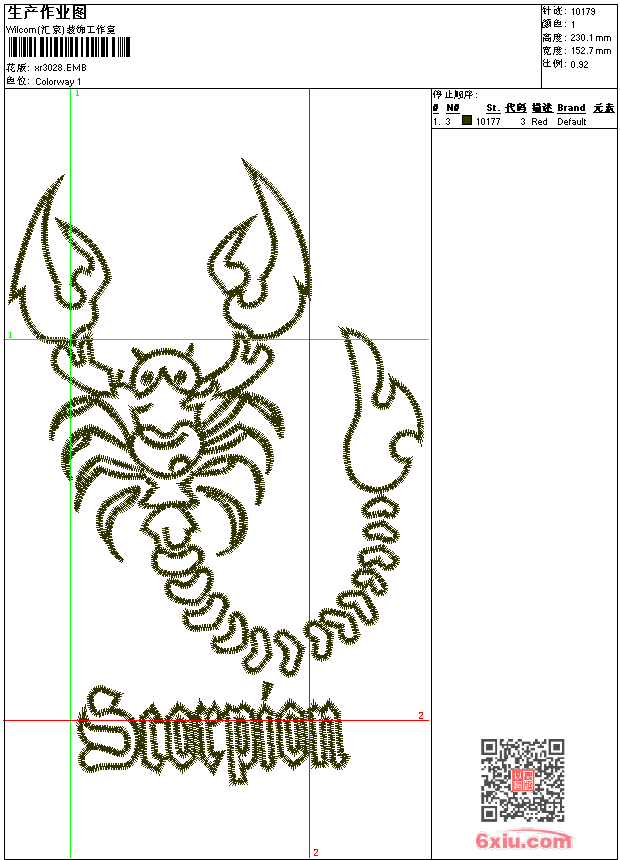The height and width of the screenshot is (860, 620).
Task: Click the 代码 column header
Action: pyautogui.click(x=516, y=108)
